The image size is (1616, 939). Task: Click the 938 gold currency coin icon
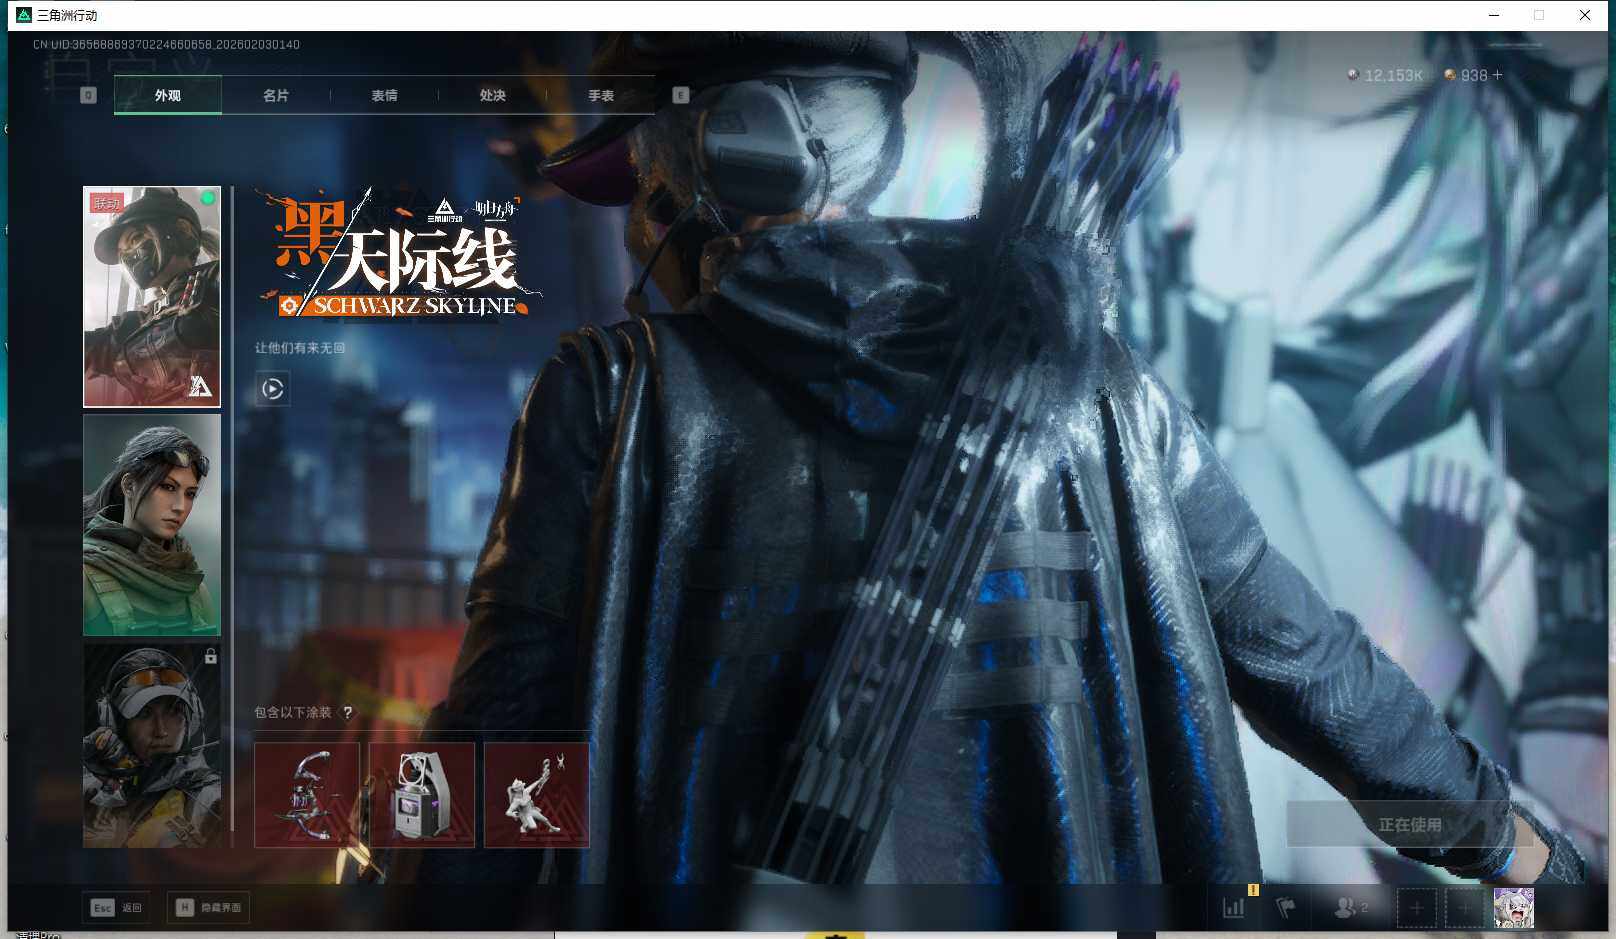pos(1450,75)
